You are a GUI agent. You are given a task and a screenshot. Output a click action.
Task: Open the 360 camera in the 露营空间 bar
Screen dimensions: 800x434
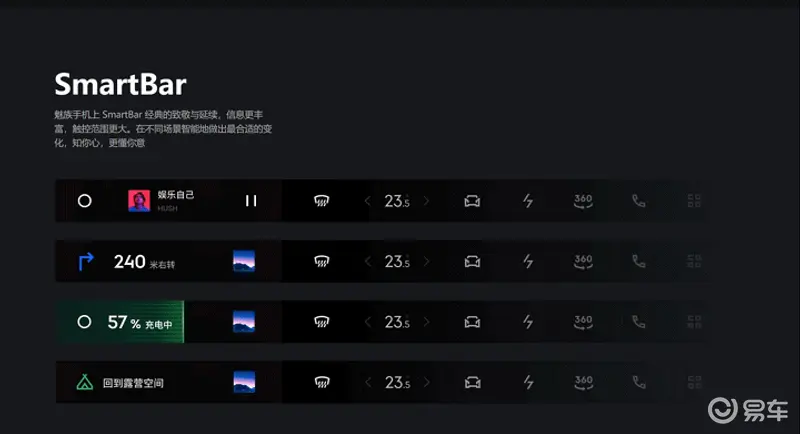[x=583, y=383]
